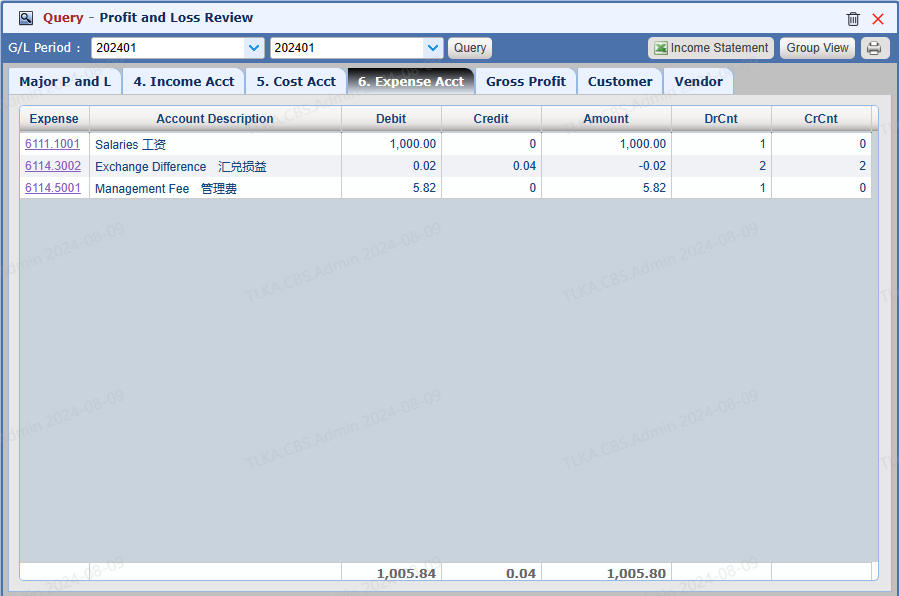Viewport: 899px width, 596px height.
Task: Close the Profit and Loss Review window
Action: (877, 19)
